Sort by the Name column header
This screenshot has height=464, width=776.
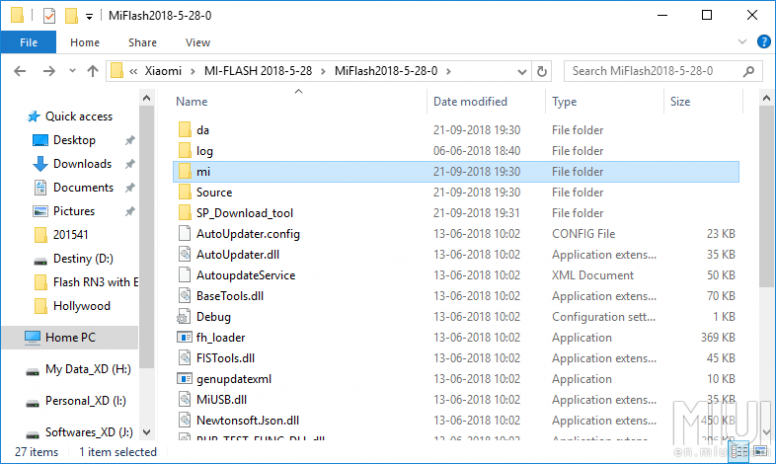click(x=192, y=101)
